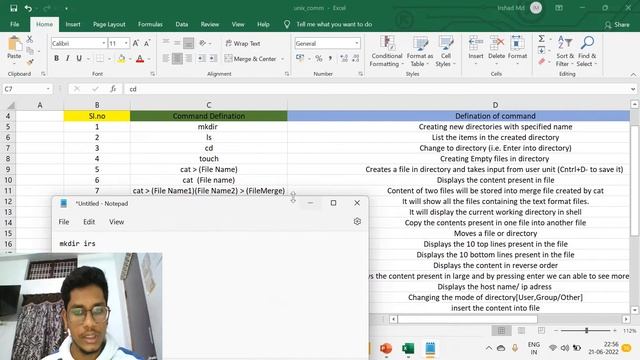Toggle Bold formatting
Viewport: 640px width, 360px height.
tap(56, 59)
